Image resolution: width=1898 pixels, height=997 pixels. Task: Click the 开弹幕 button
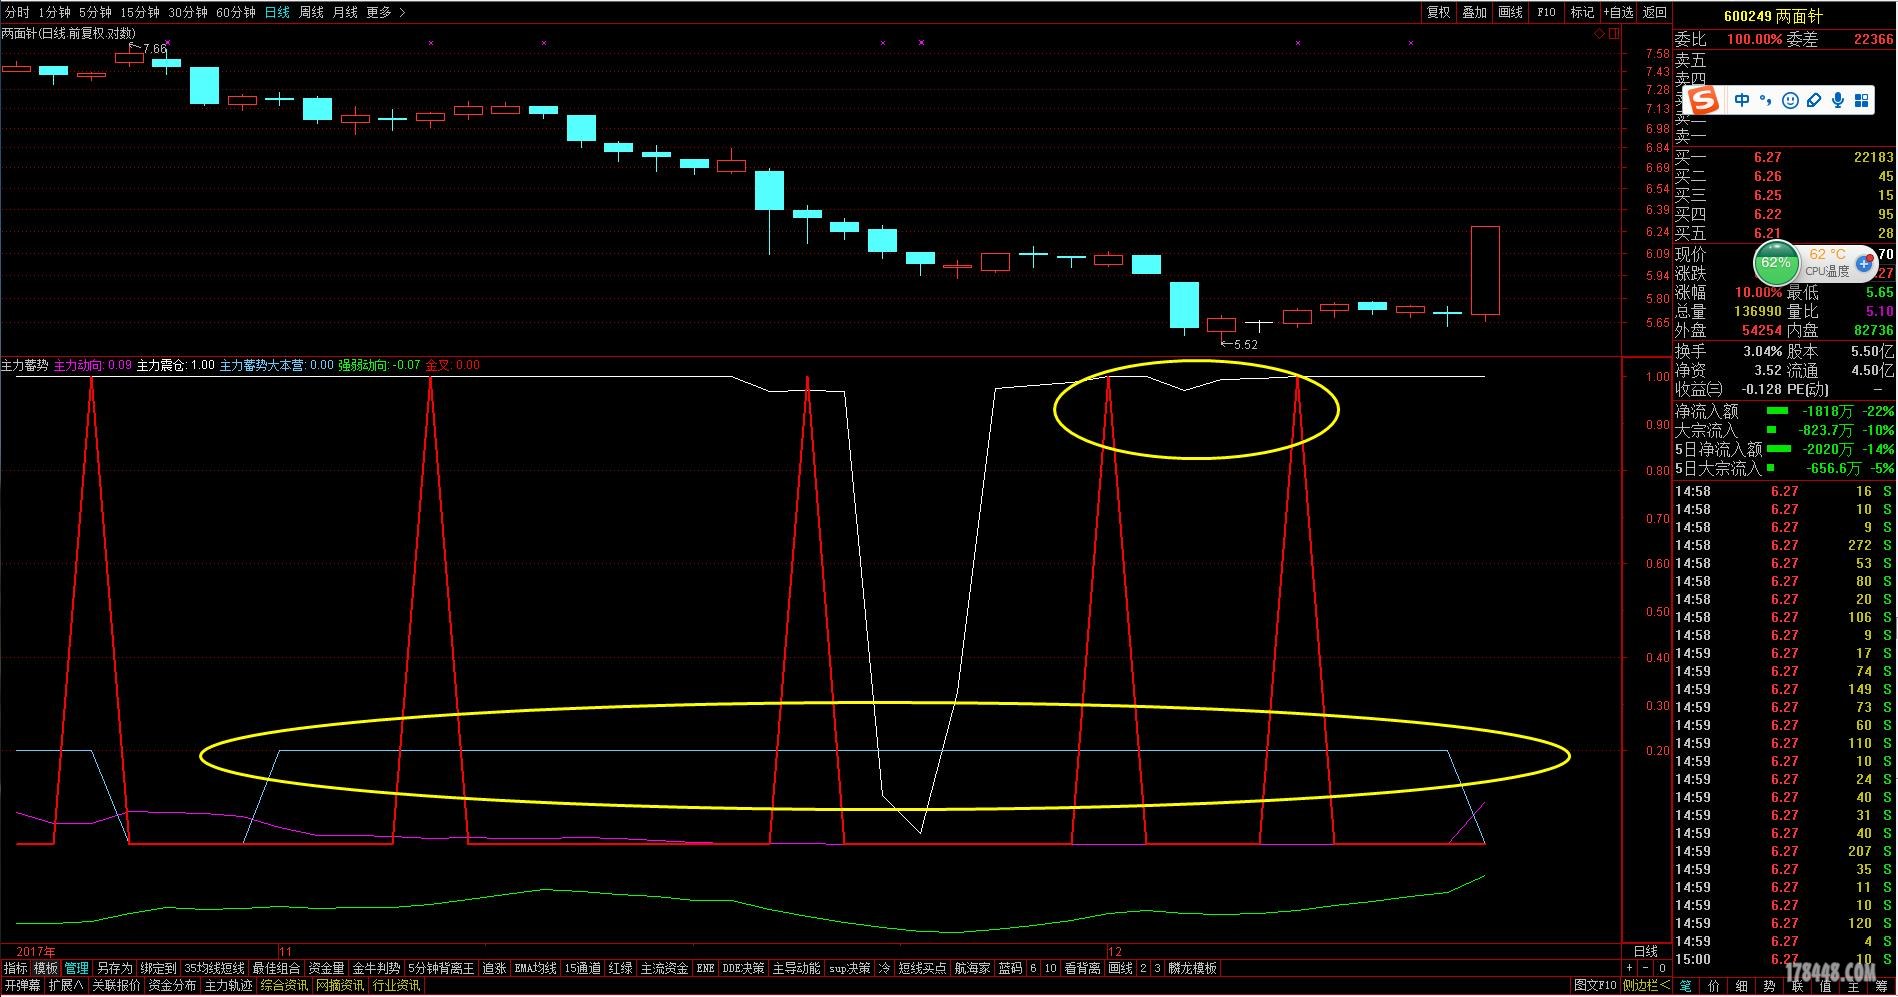(22, 985)
